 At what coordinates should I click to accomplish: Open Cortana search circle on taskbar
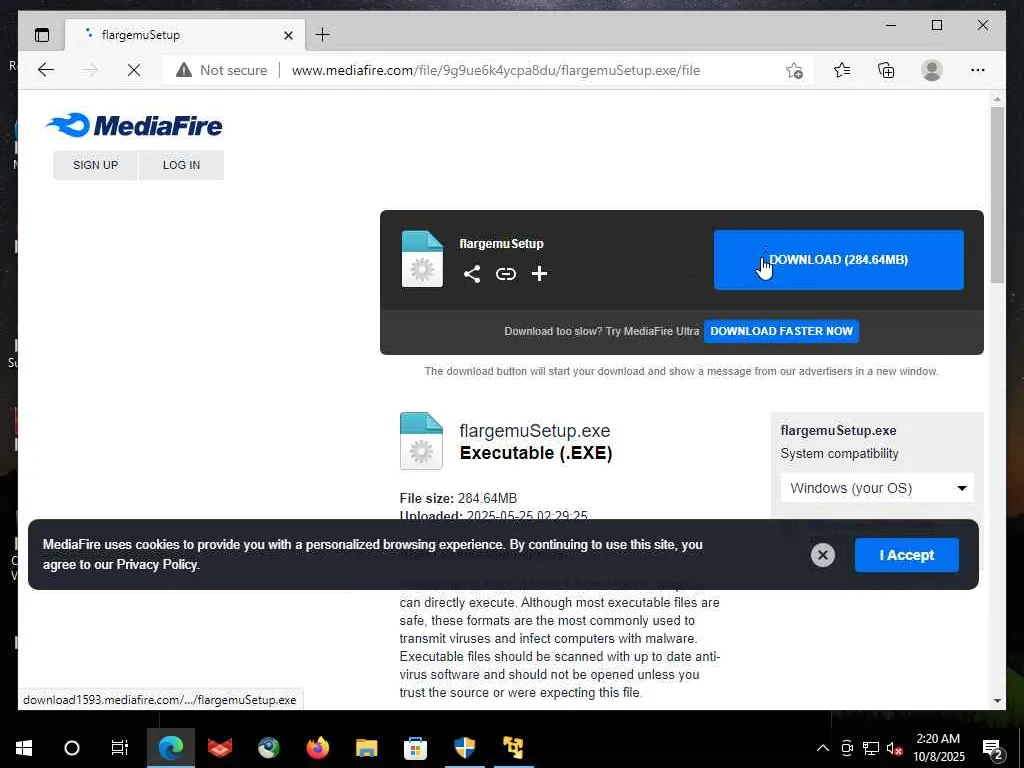click(x=72, y=748)
